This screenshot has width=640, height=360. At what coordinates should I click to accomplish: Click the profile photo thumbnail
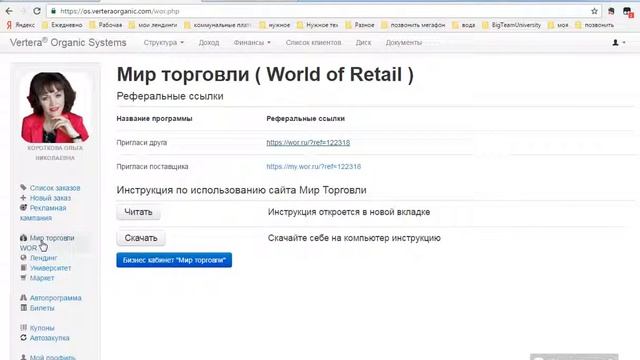pyautogui.click(x=55, y=107)
